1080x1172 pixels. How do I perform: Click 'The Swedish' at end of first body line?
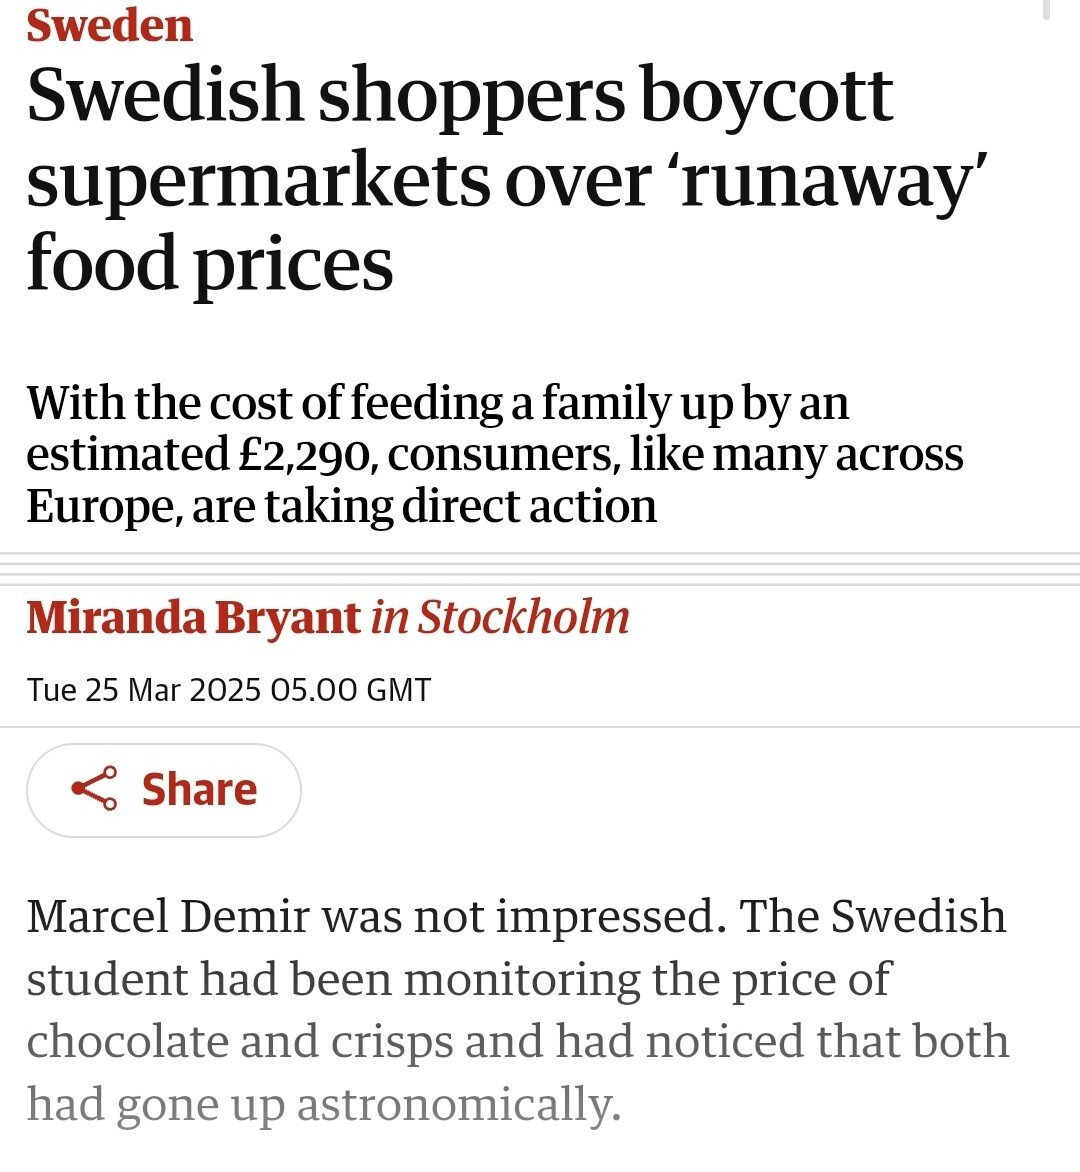pyautogui.click(x=872, y=916)
